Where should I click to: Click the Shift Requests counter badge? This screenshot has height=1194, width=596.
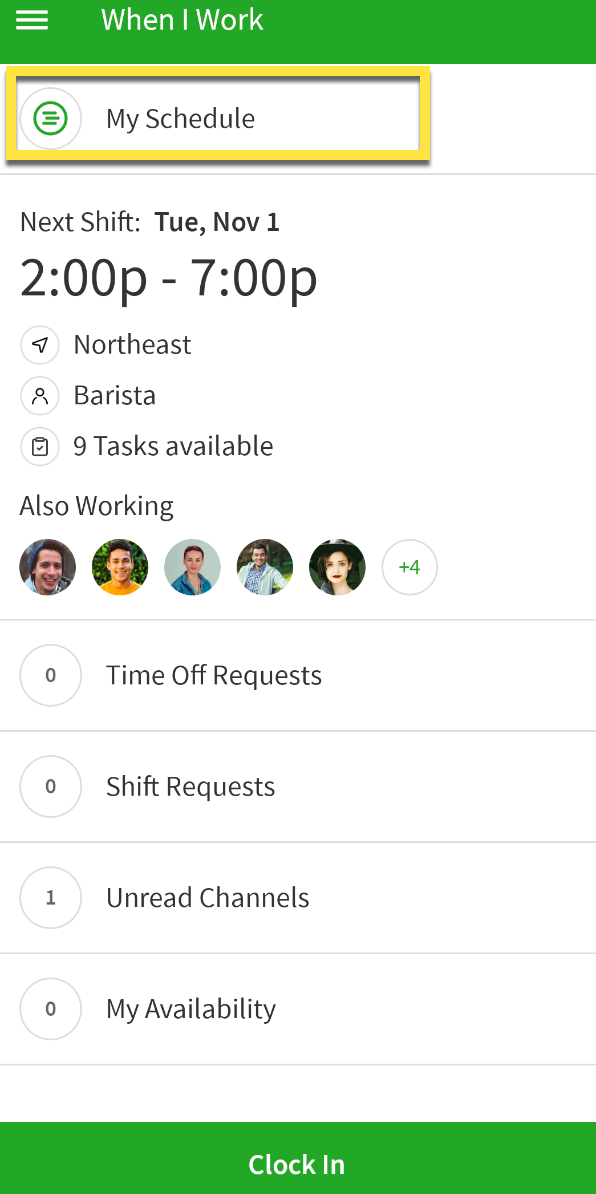[50, 786]
